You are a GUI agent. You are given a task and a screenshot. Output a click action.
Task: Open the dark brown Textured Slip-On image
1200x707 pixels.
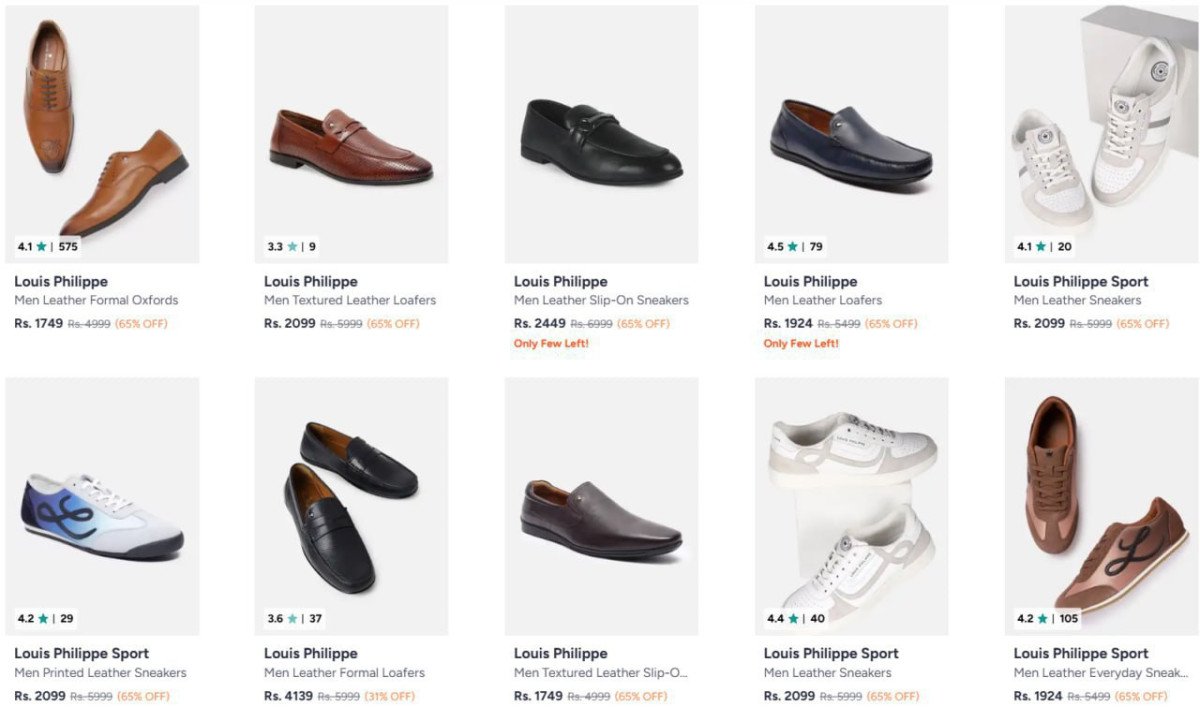(x=601, y=515)
